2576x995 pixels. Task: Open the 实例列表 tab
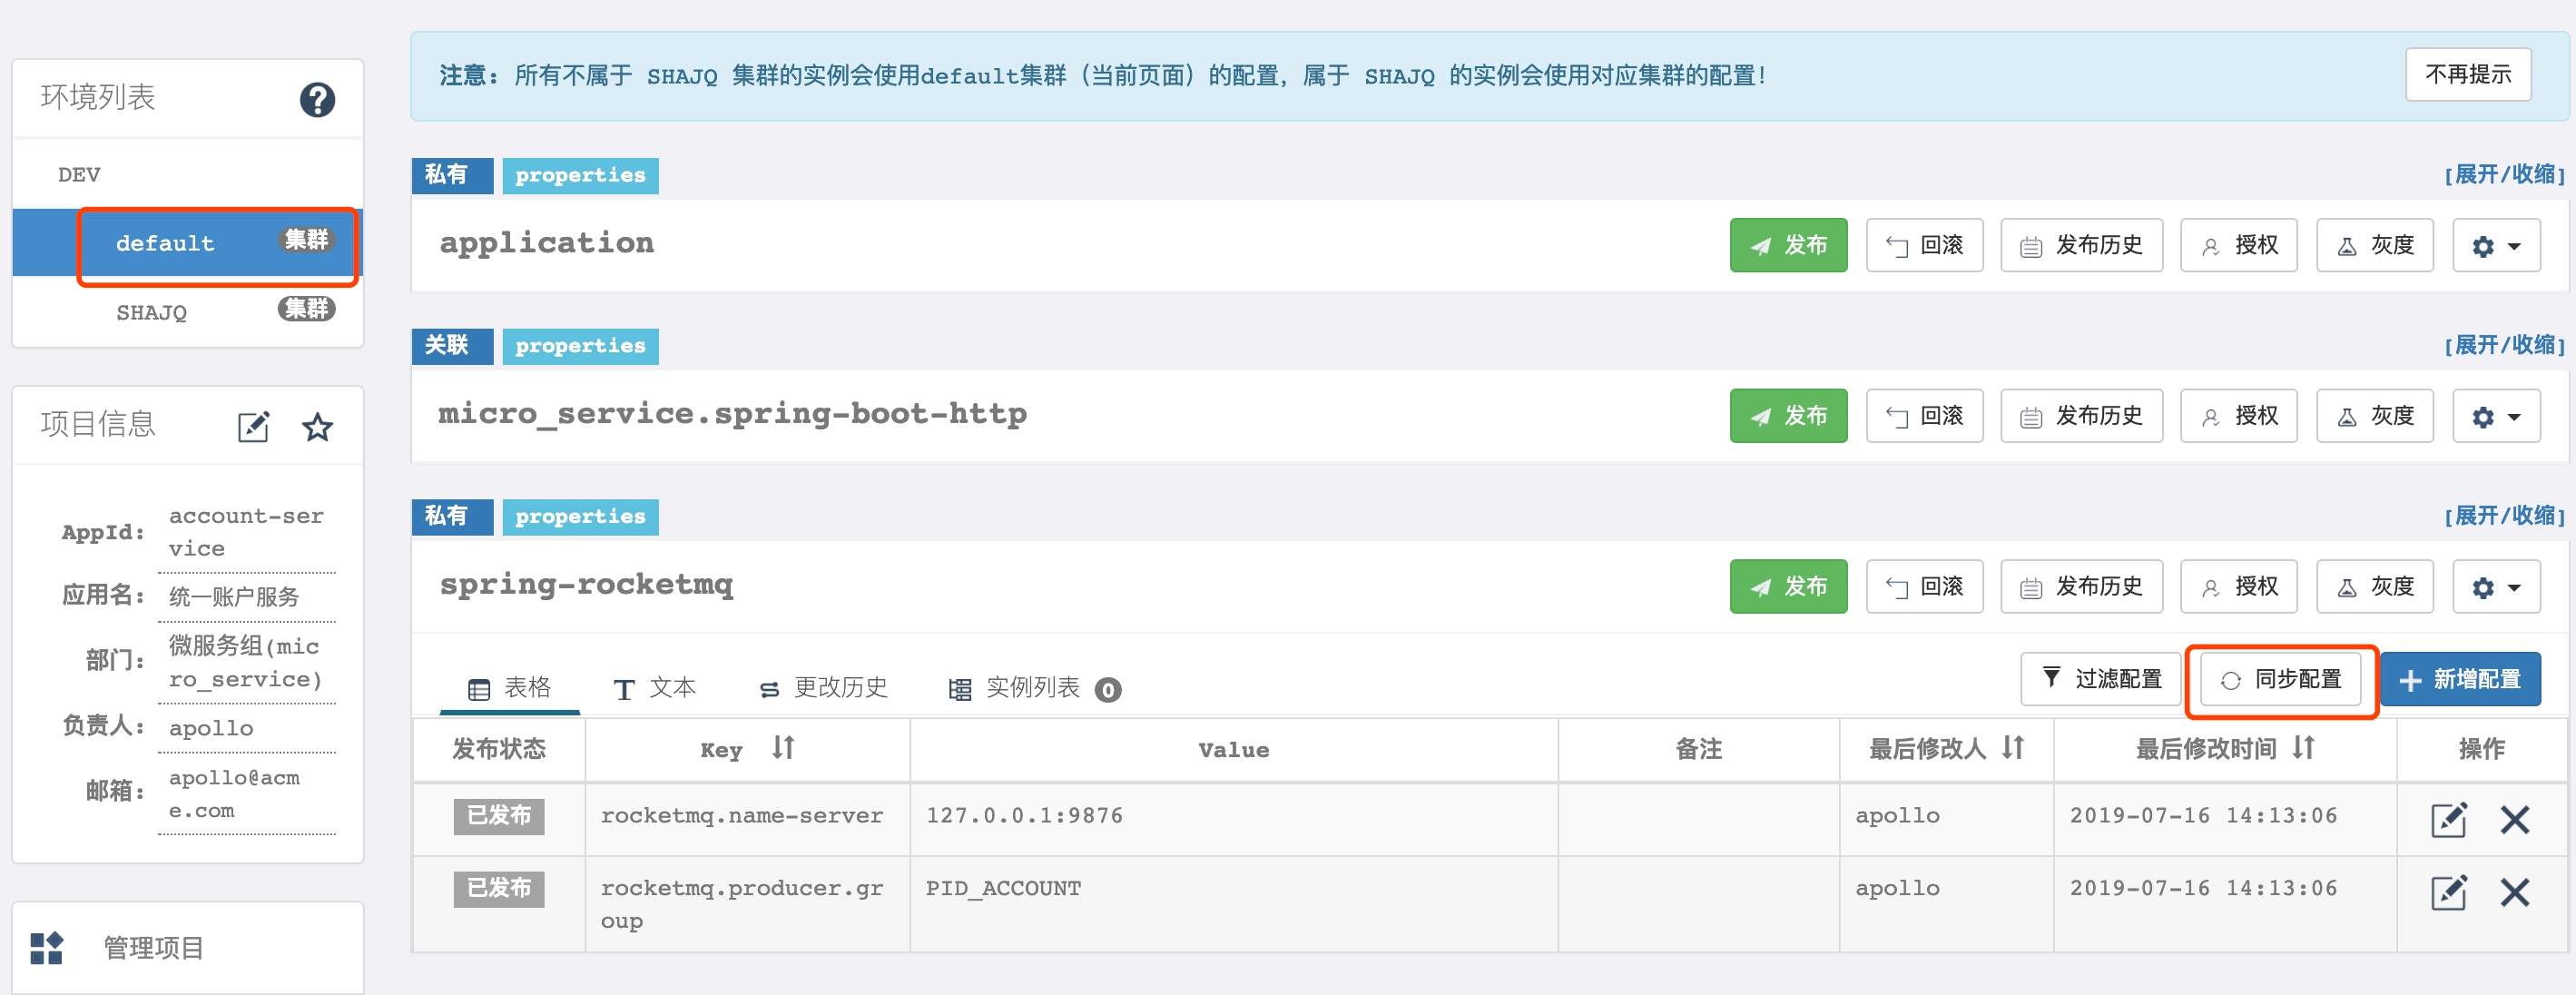1034,688
